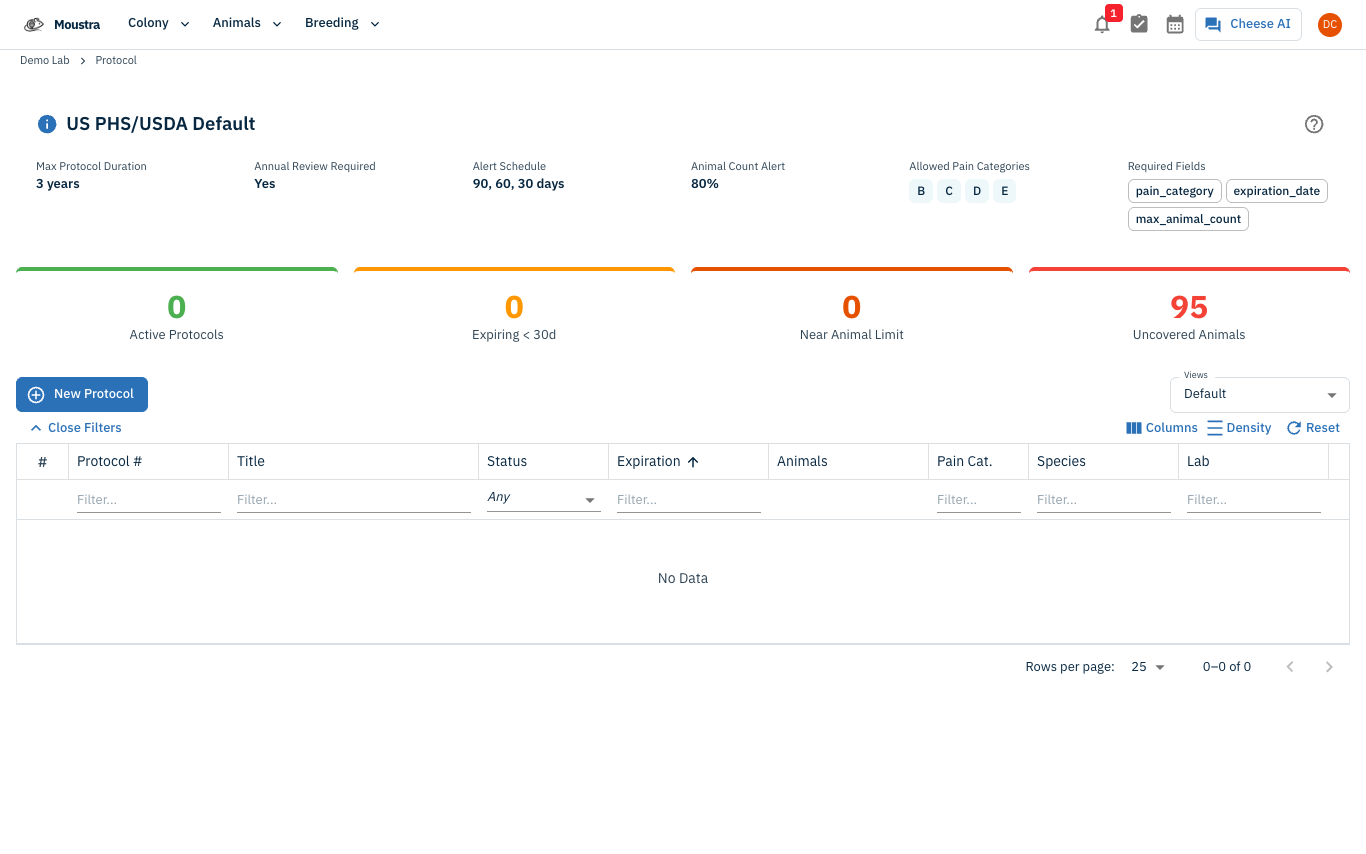1366x854 pixels.
Task: Open Cheese AI chat
Action: 1248,24
